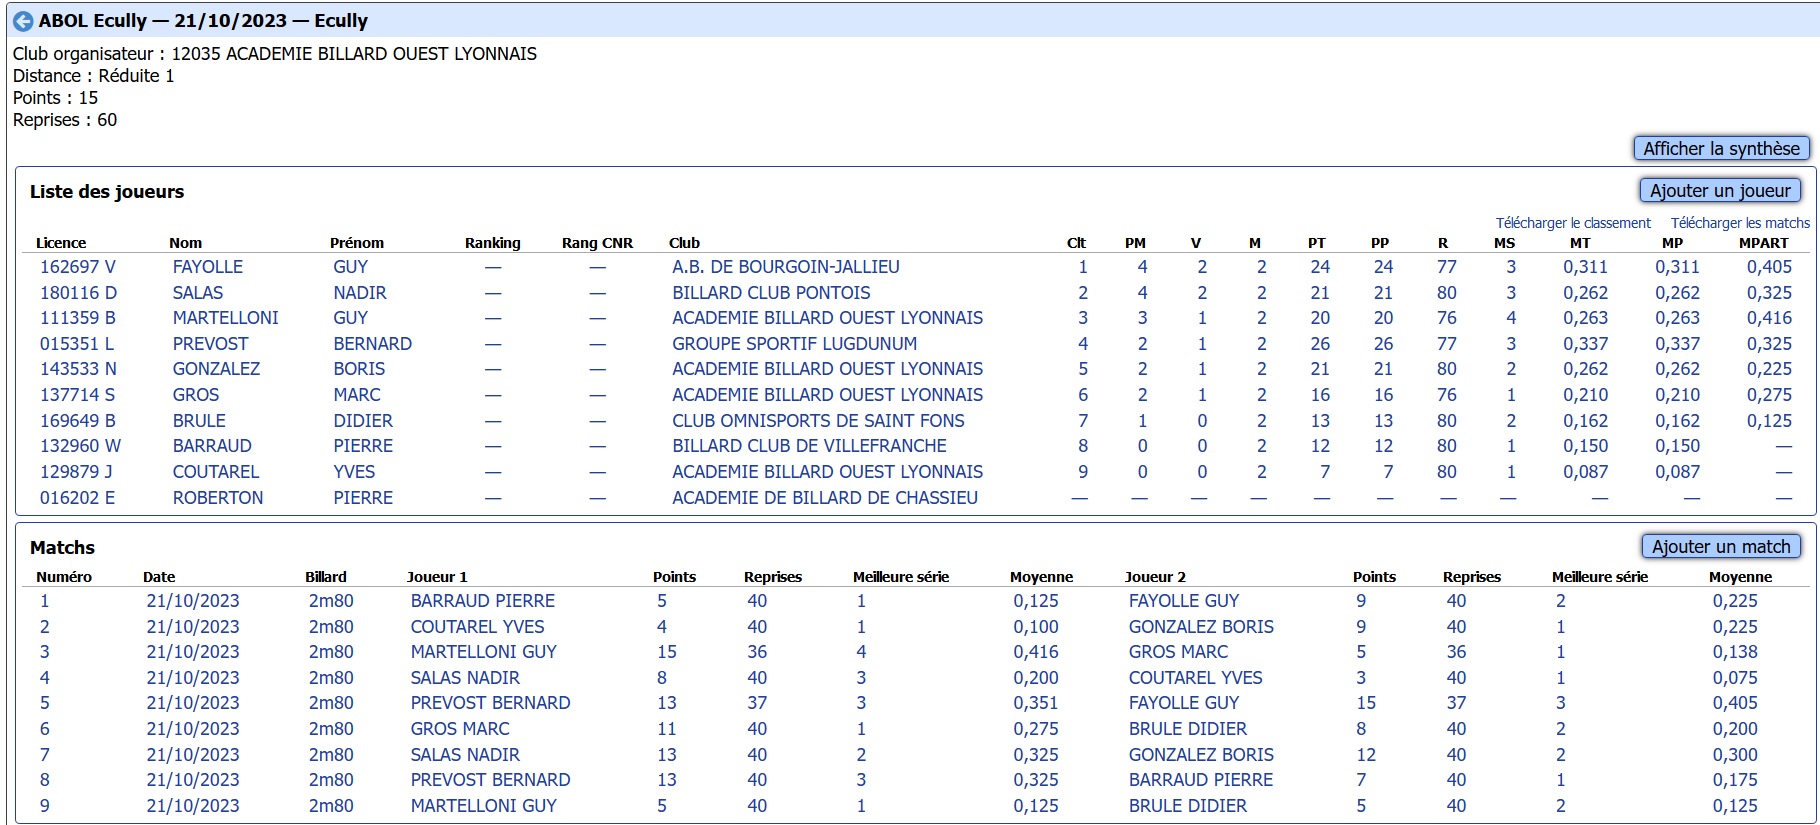Screen dimensions: 1820x825
Task: Click the Ajouter un joueur button
Action: (x=1720, y=190)
